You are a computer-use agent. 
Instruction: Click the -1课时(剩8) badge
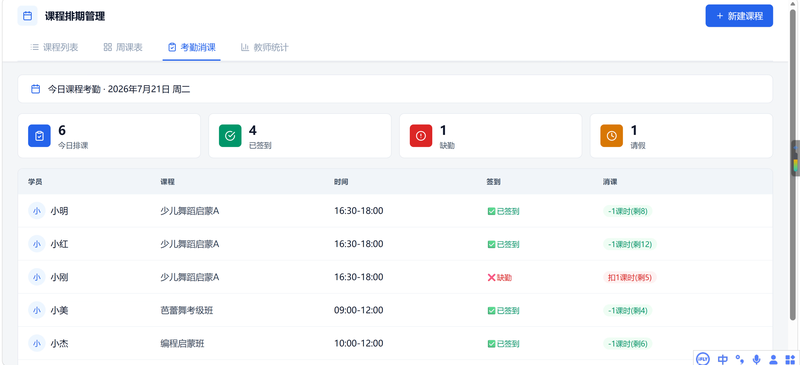tap(627, 211)
